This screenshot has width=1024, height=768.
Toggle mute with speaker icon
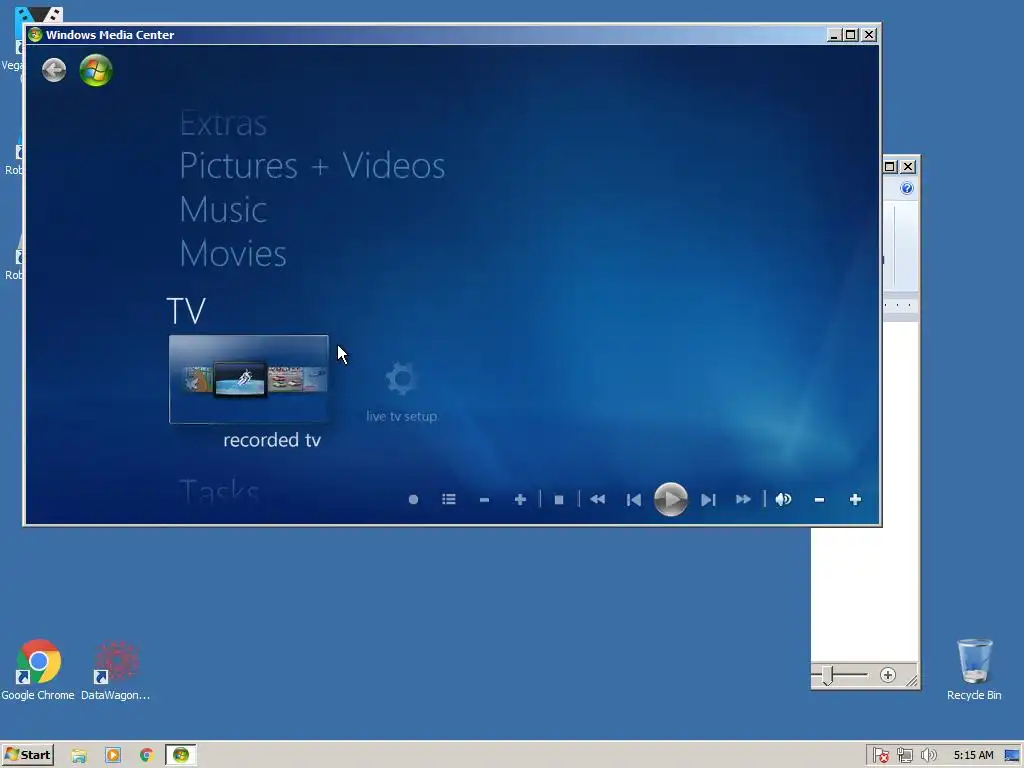coord(783,500)
